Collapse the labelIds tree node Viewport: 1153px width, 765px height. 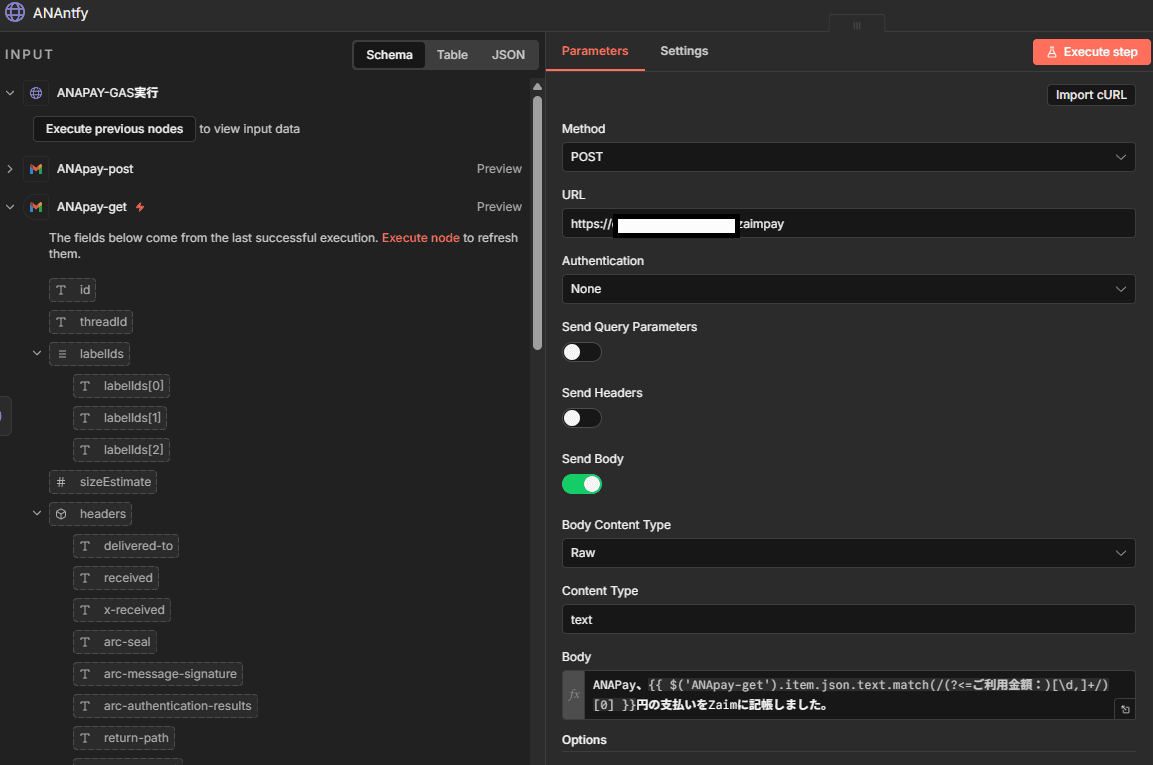37,353
